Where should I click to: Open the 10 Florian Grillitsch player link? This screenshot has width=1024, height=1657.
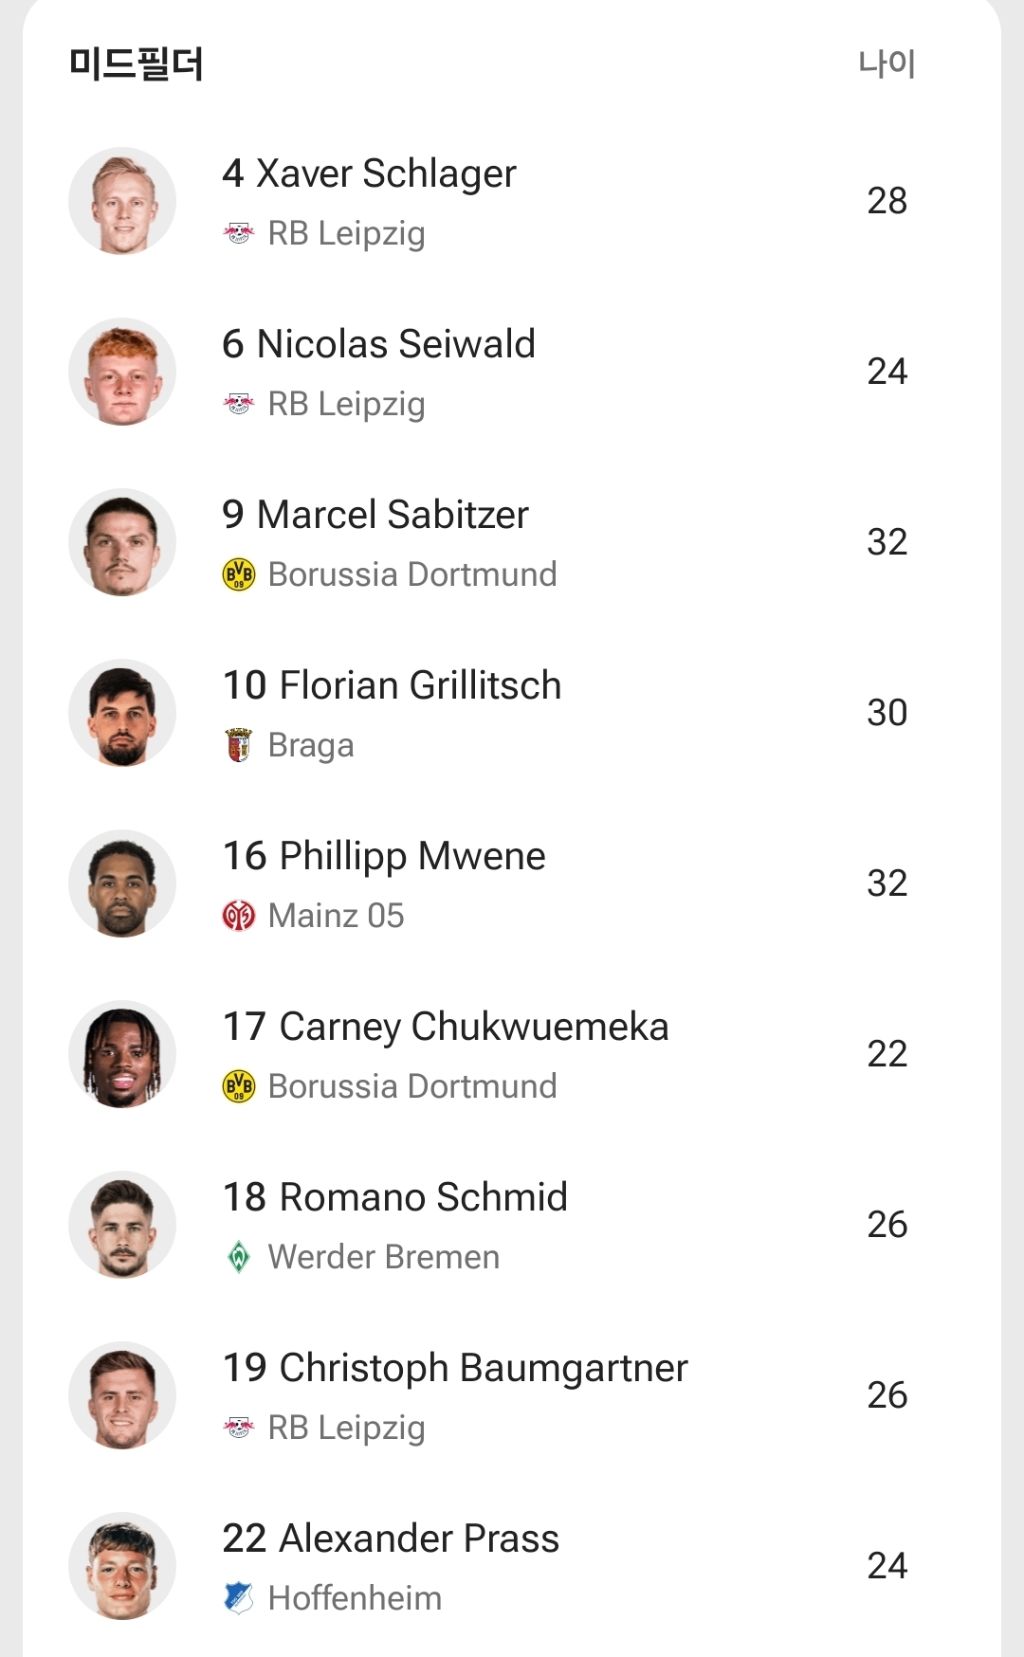(391, 686)
